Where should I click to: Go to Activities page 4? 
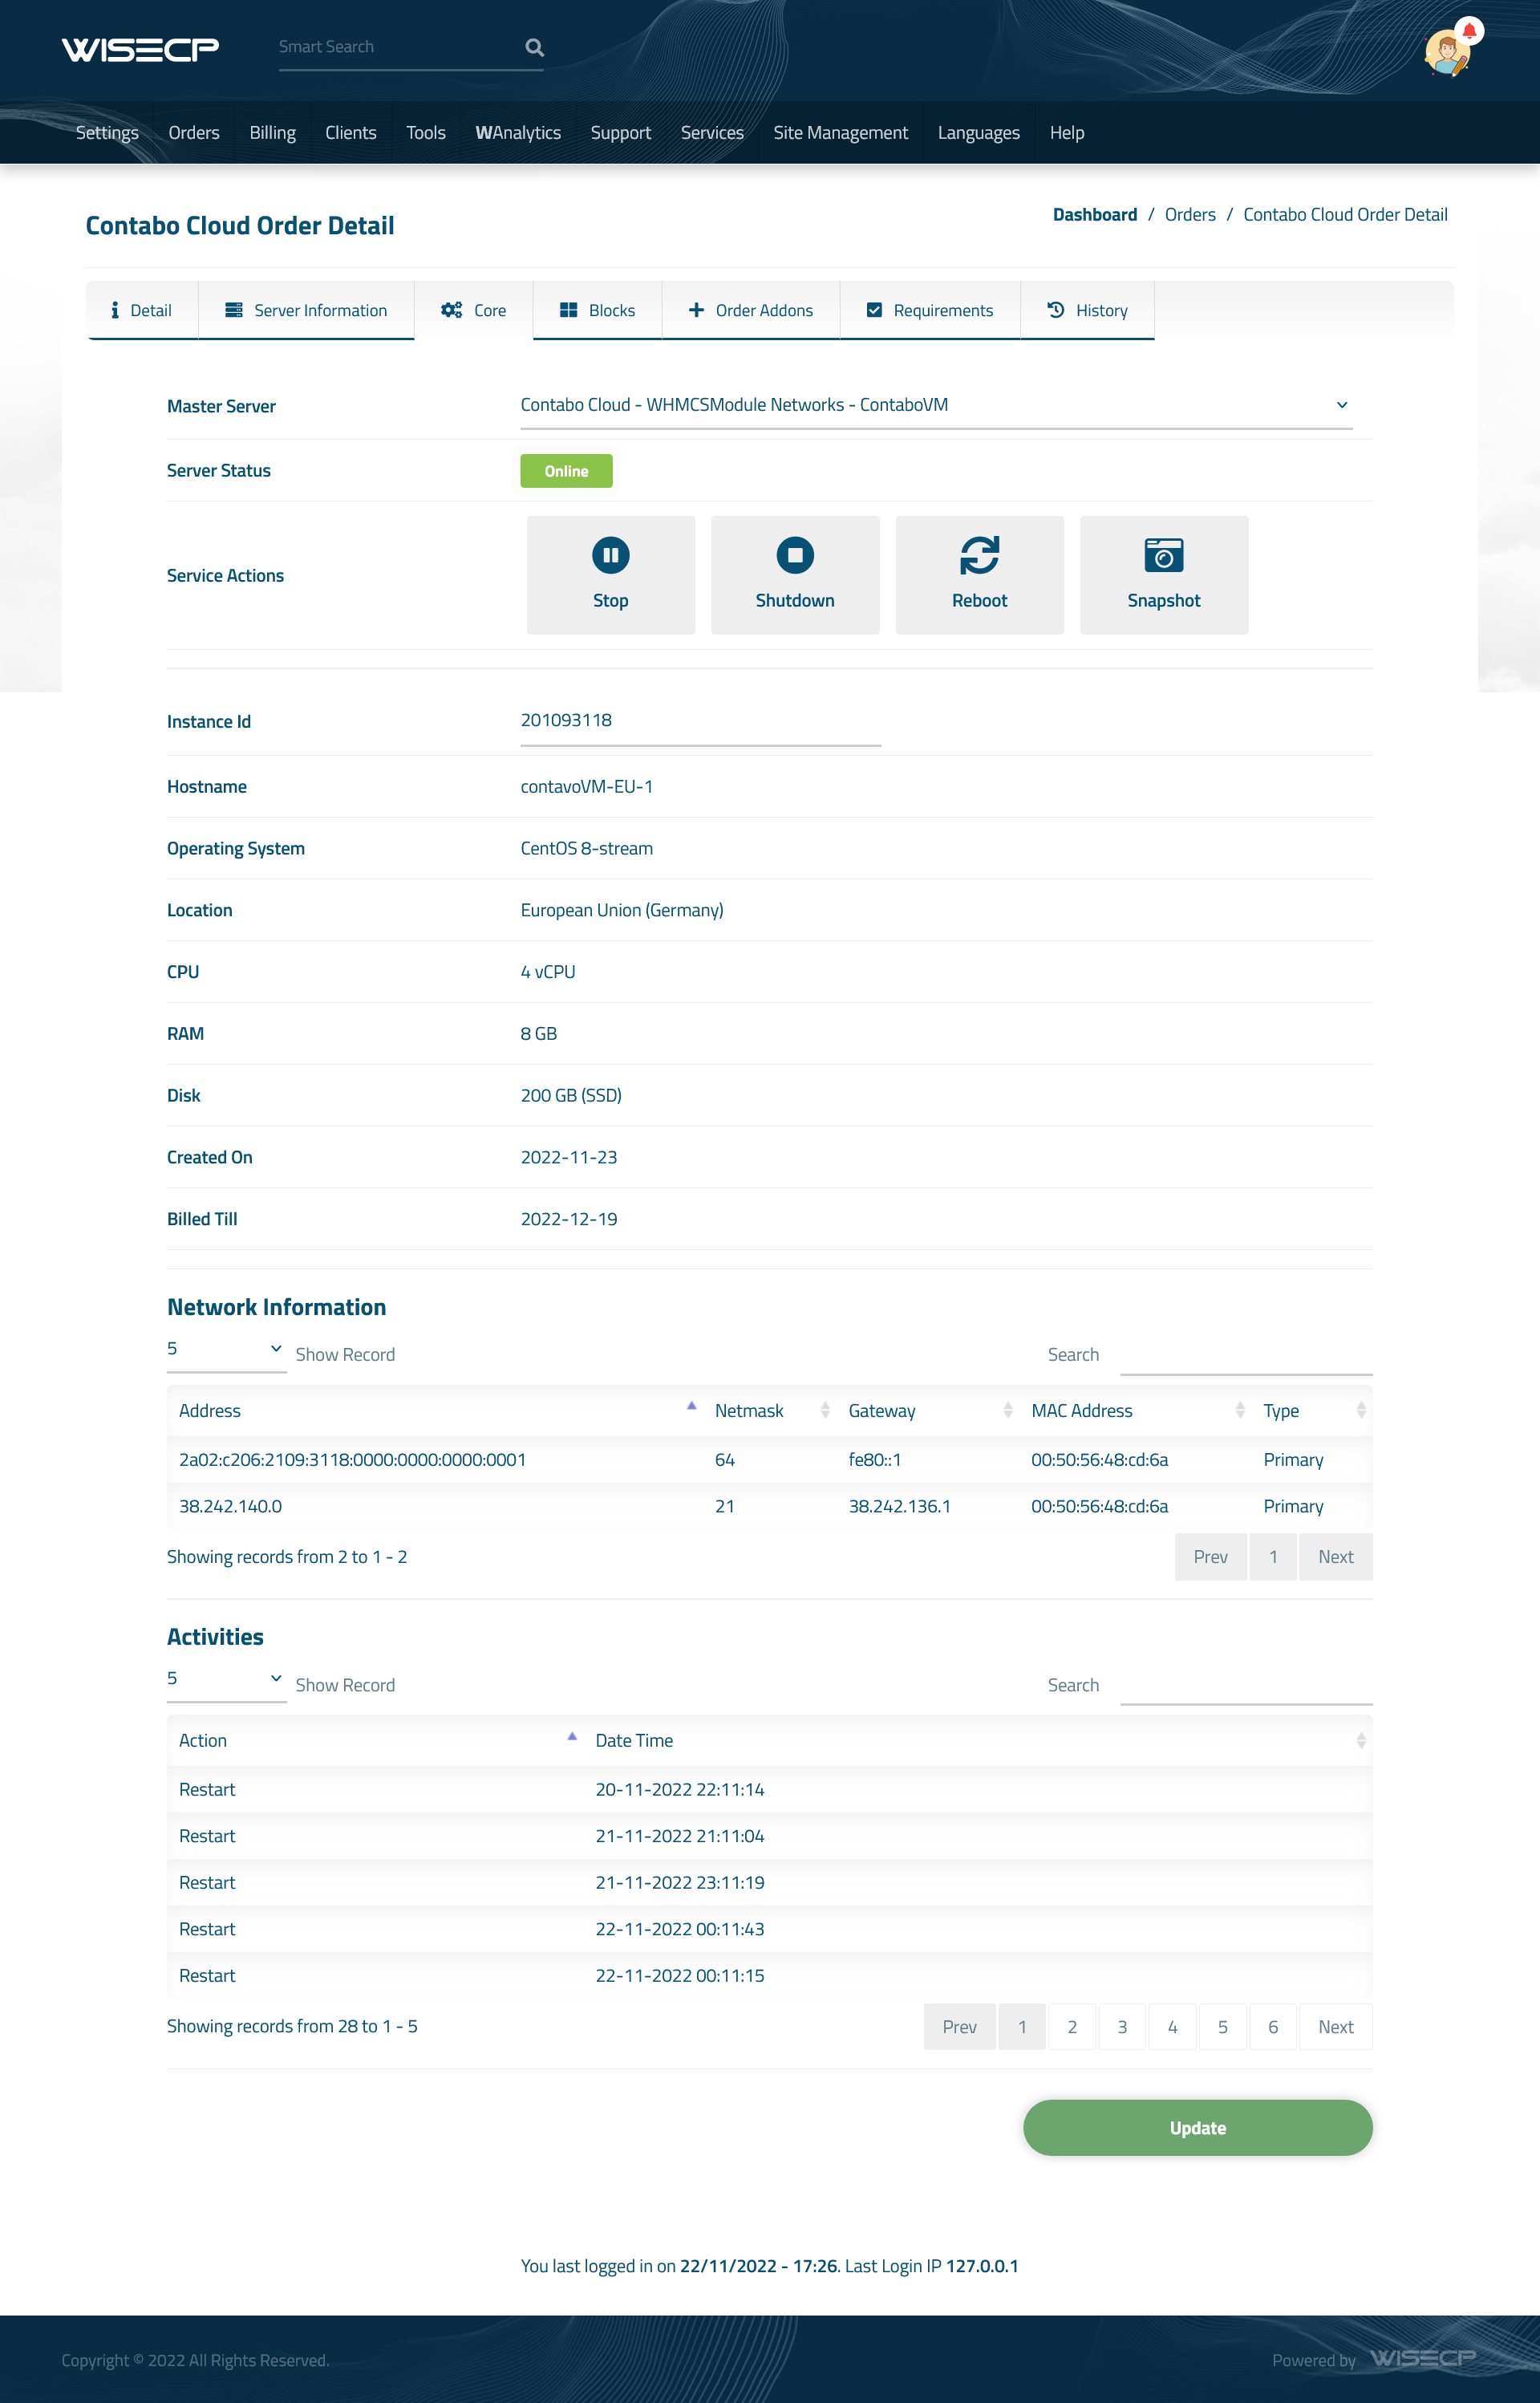(x=1173, y=2026)
